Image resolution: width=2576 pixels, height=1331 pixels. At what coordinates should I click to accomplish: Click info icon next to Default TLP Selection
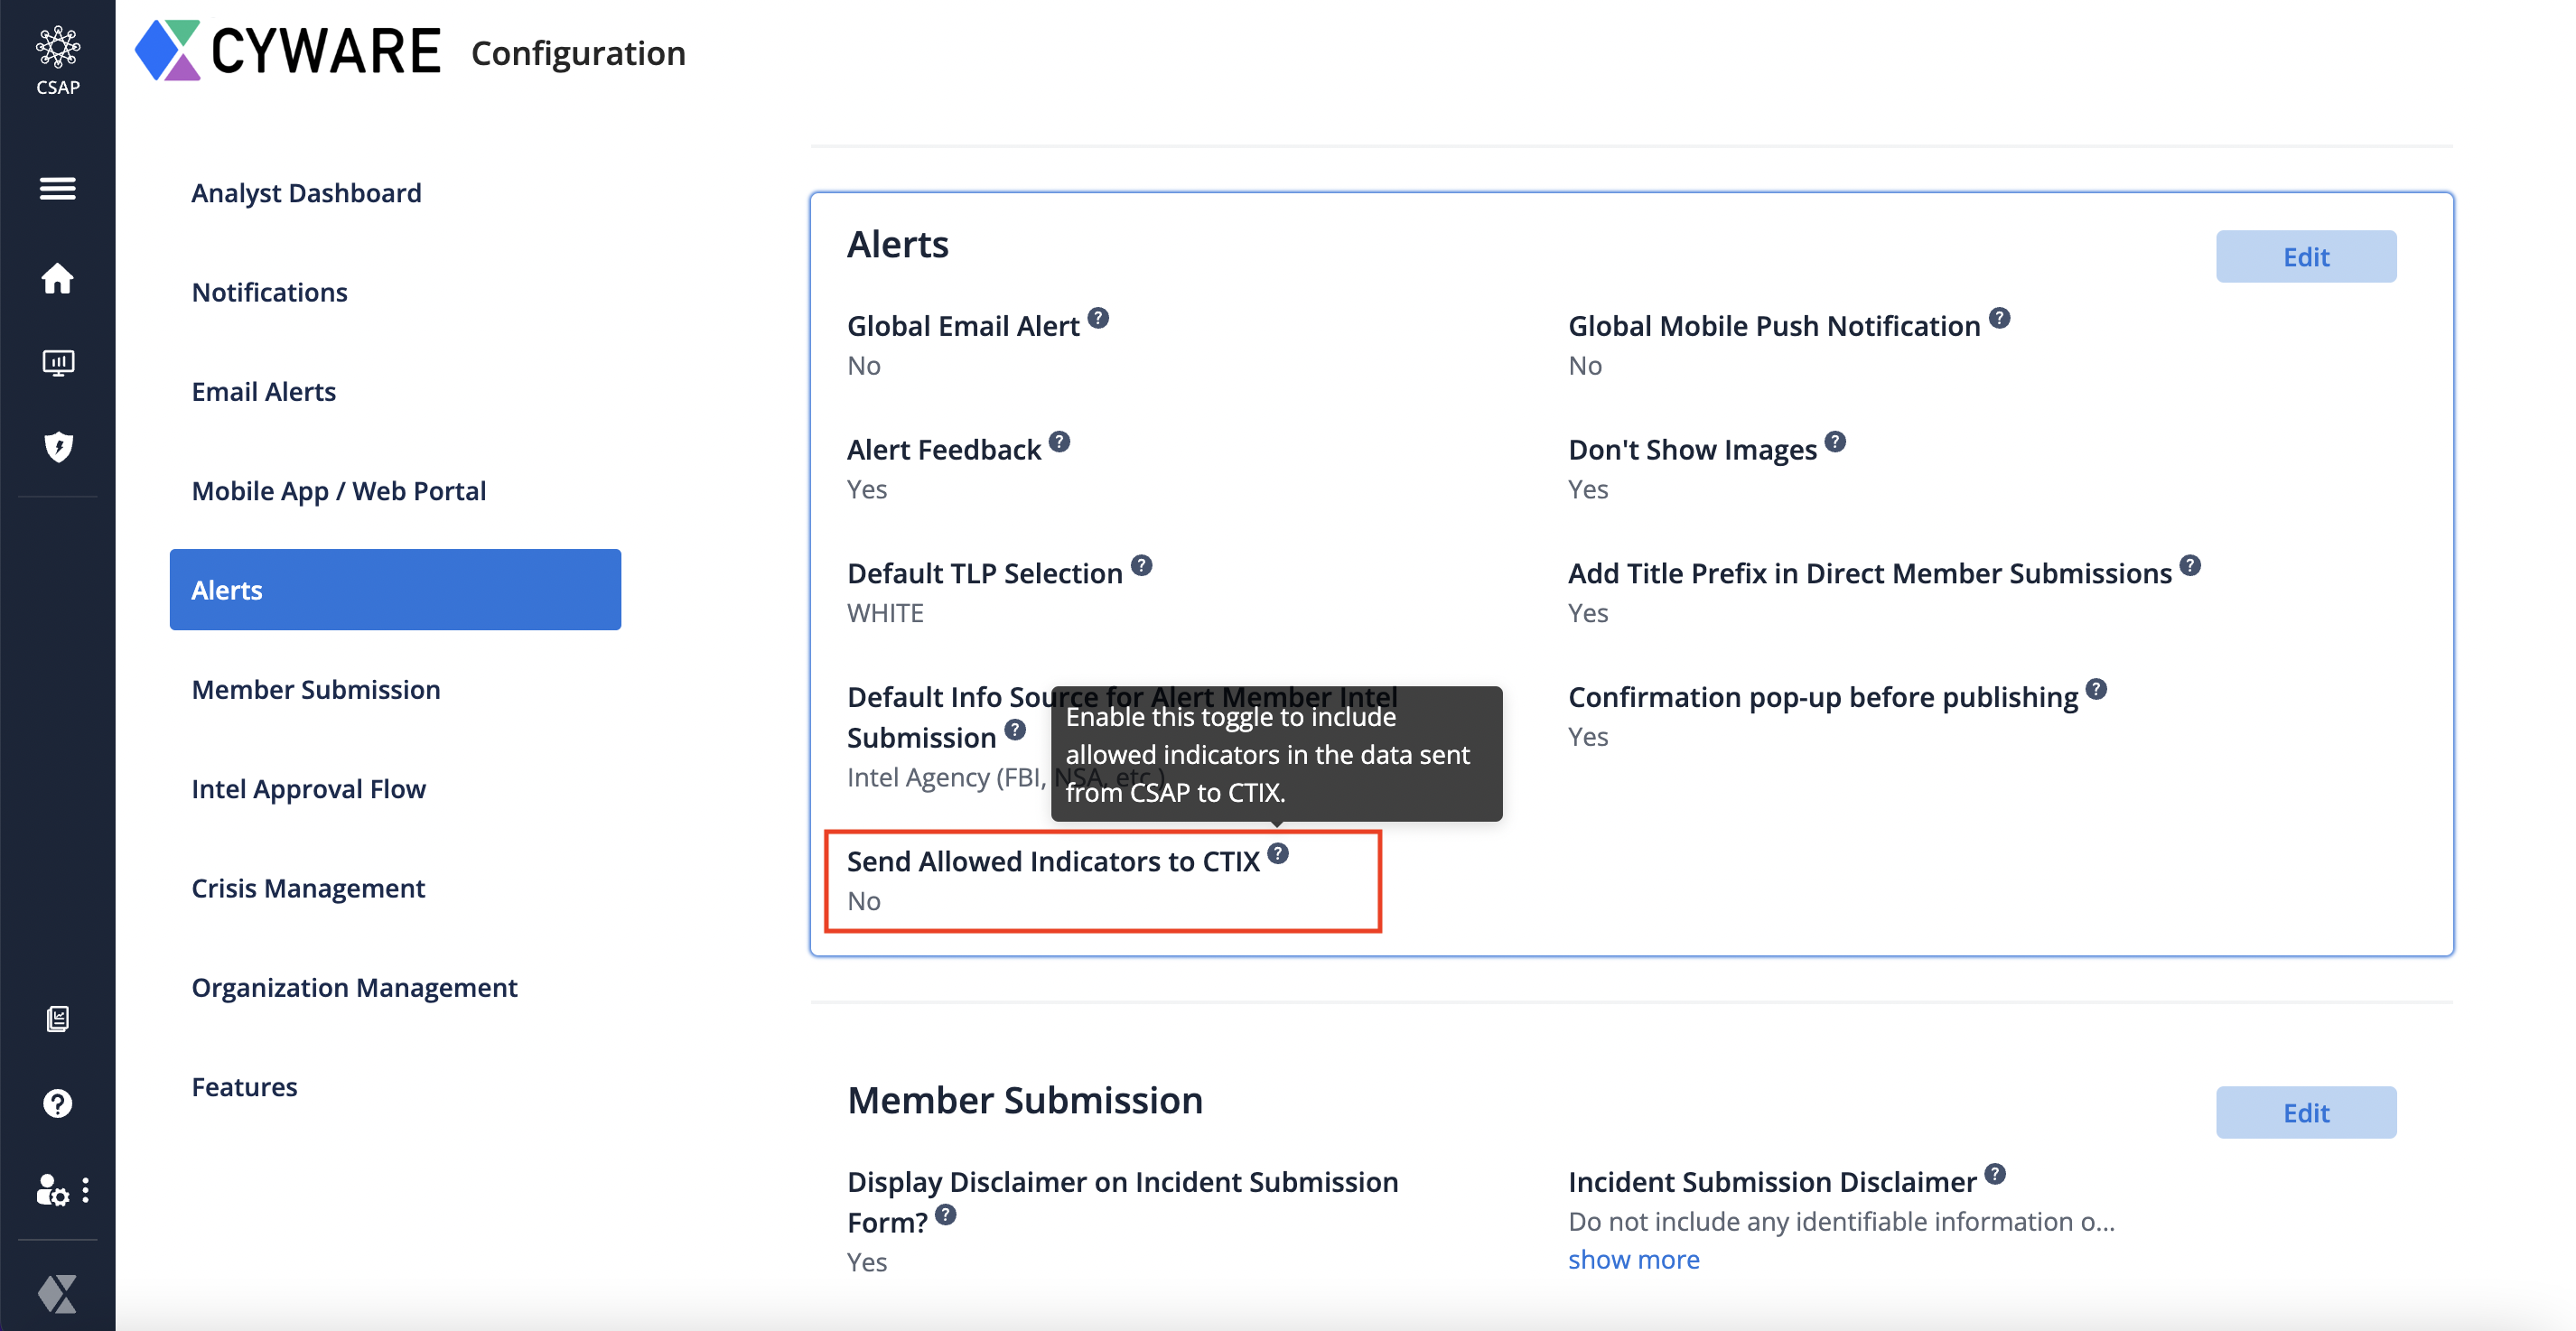coord(1141,566)
